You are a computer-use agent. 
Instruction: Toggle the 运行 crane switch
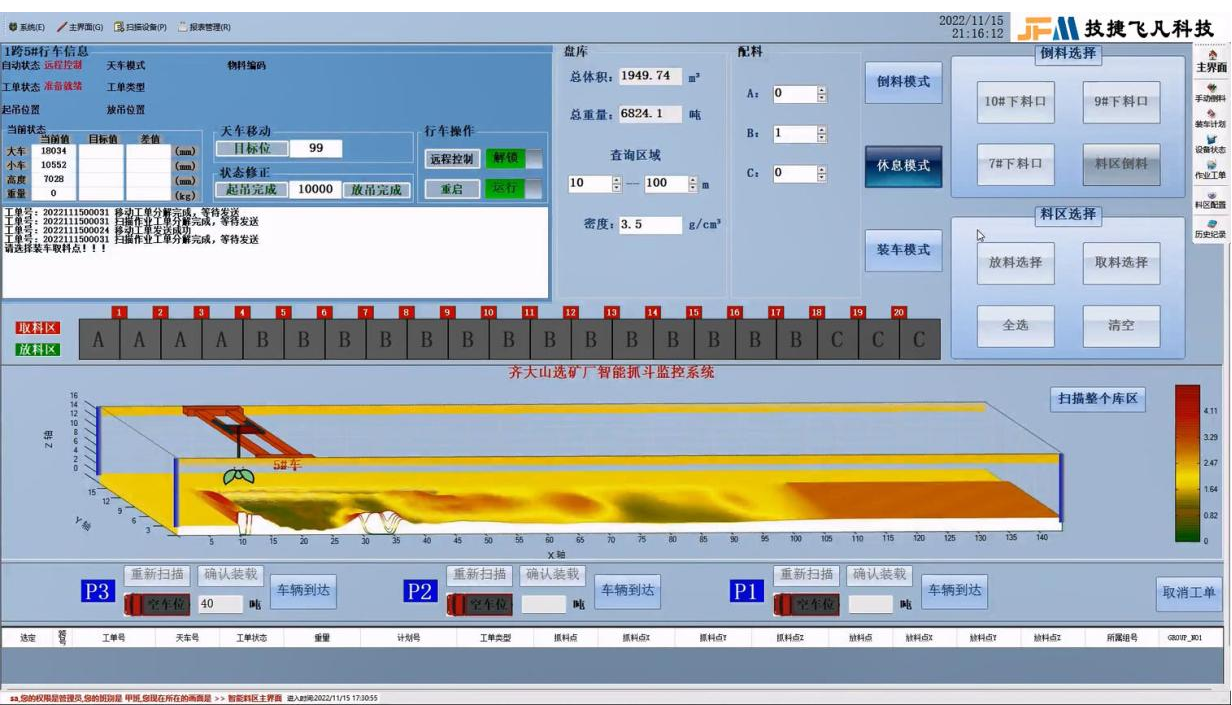(514, 188)
